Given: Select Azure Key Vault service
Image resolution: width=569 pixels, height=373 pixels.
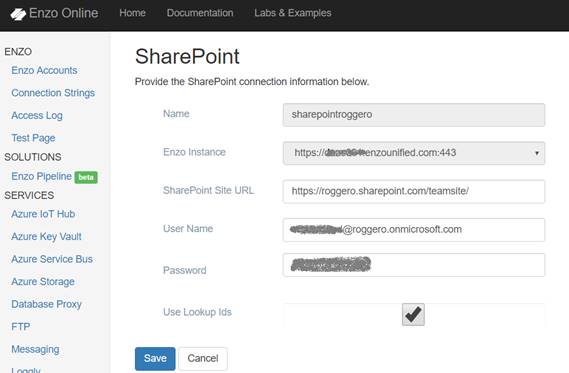Looking at the screenshot, I should click(46, 237).
